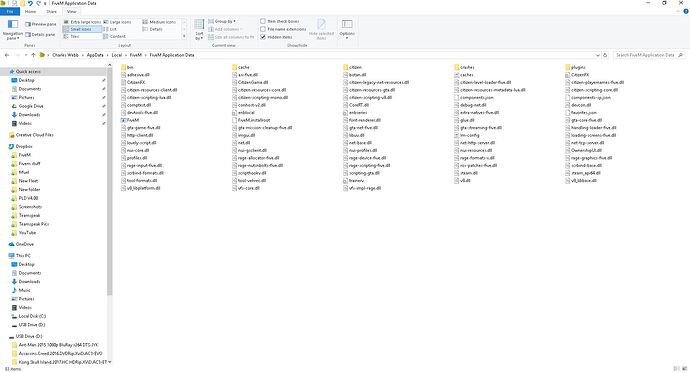Click Charles Webb in address path

point(65,55)
